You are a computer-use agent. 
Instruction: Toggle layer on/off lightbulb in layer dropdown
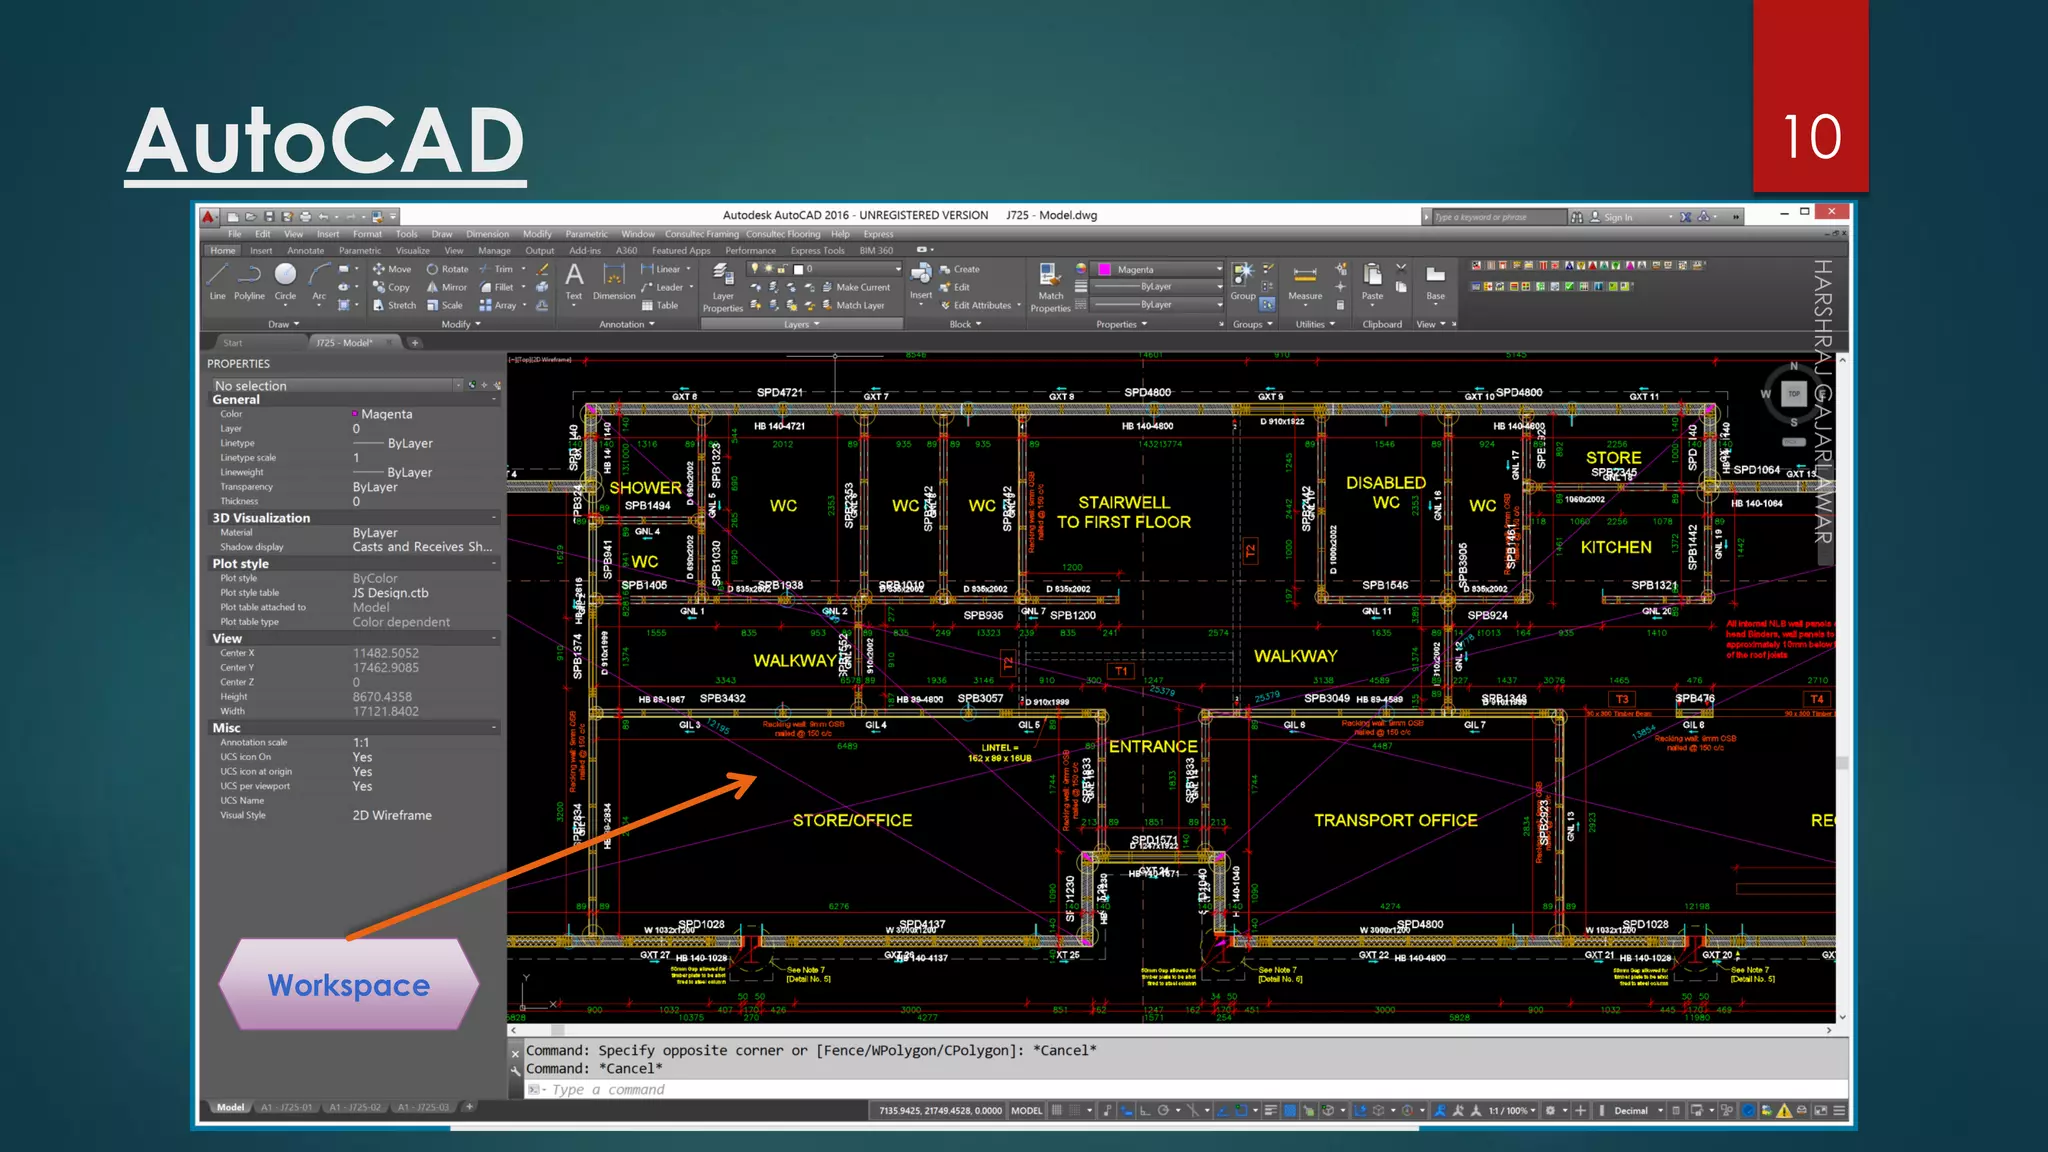click(x=755, y=269)
